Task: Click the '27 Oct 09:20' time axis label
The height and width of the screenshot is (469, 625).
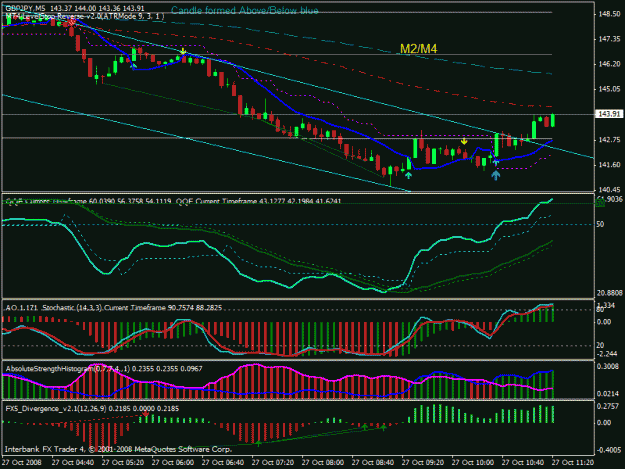Action: coord(423,463)
